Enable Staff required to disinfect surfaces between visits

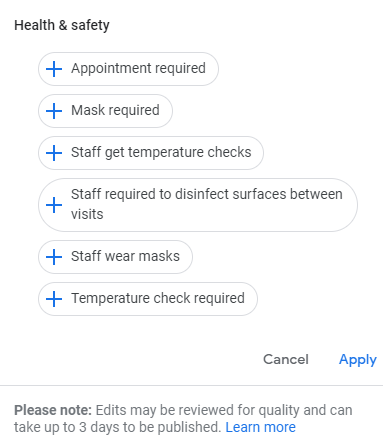point(198,205)
